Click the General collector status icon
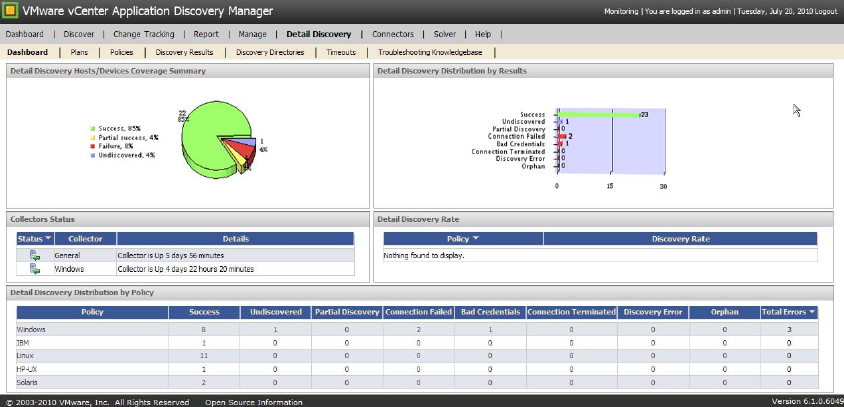844x407 pixels. 35,255
